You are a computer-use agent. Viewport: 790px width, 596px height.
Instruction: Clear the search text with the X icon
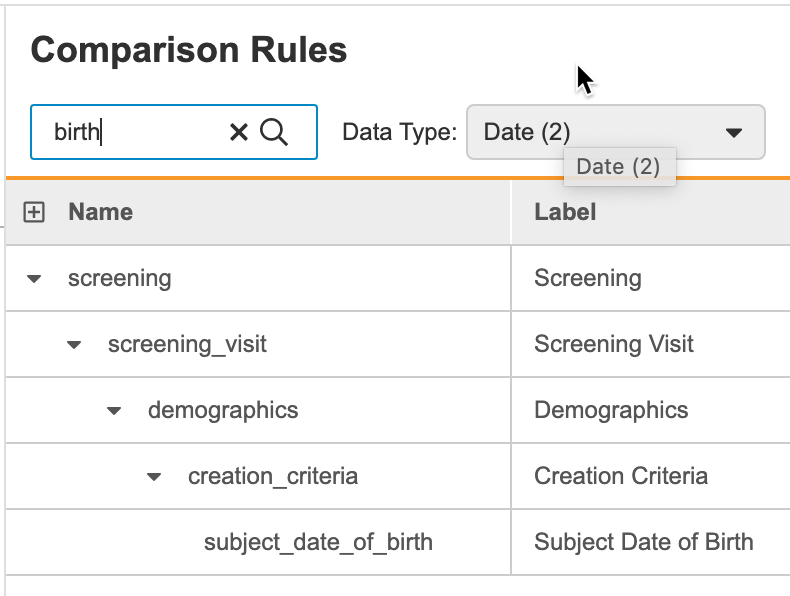(238, 132)
